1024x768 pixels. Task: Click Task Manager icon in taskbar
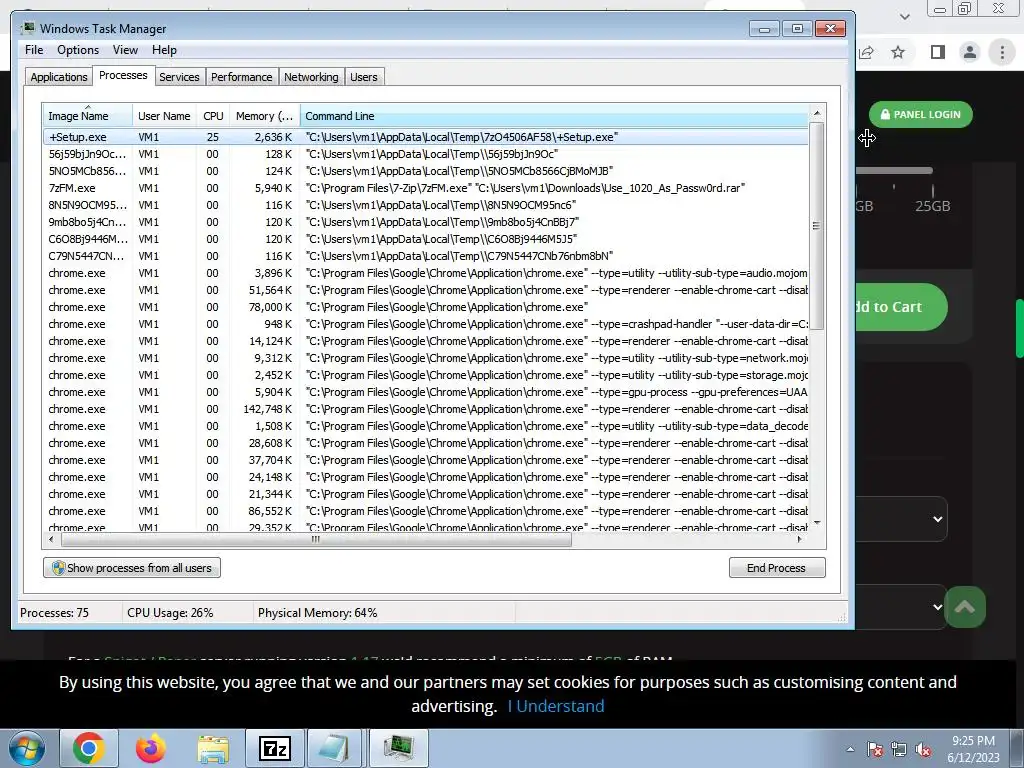click(398, 748)
